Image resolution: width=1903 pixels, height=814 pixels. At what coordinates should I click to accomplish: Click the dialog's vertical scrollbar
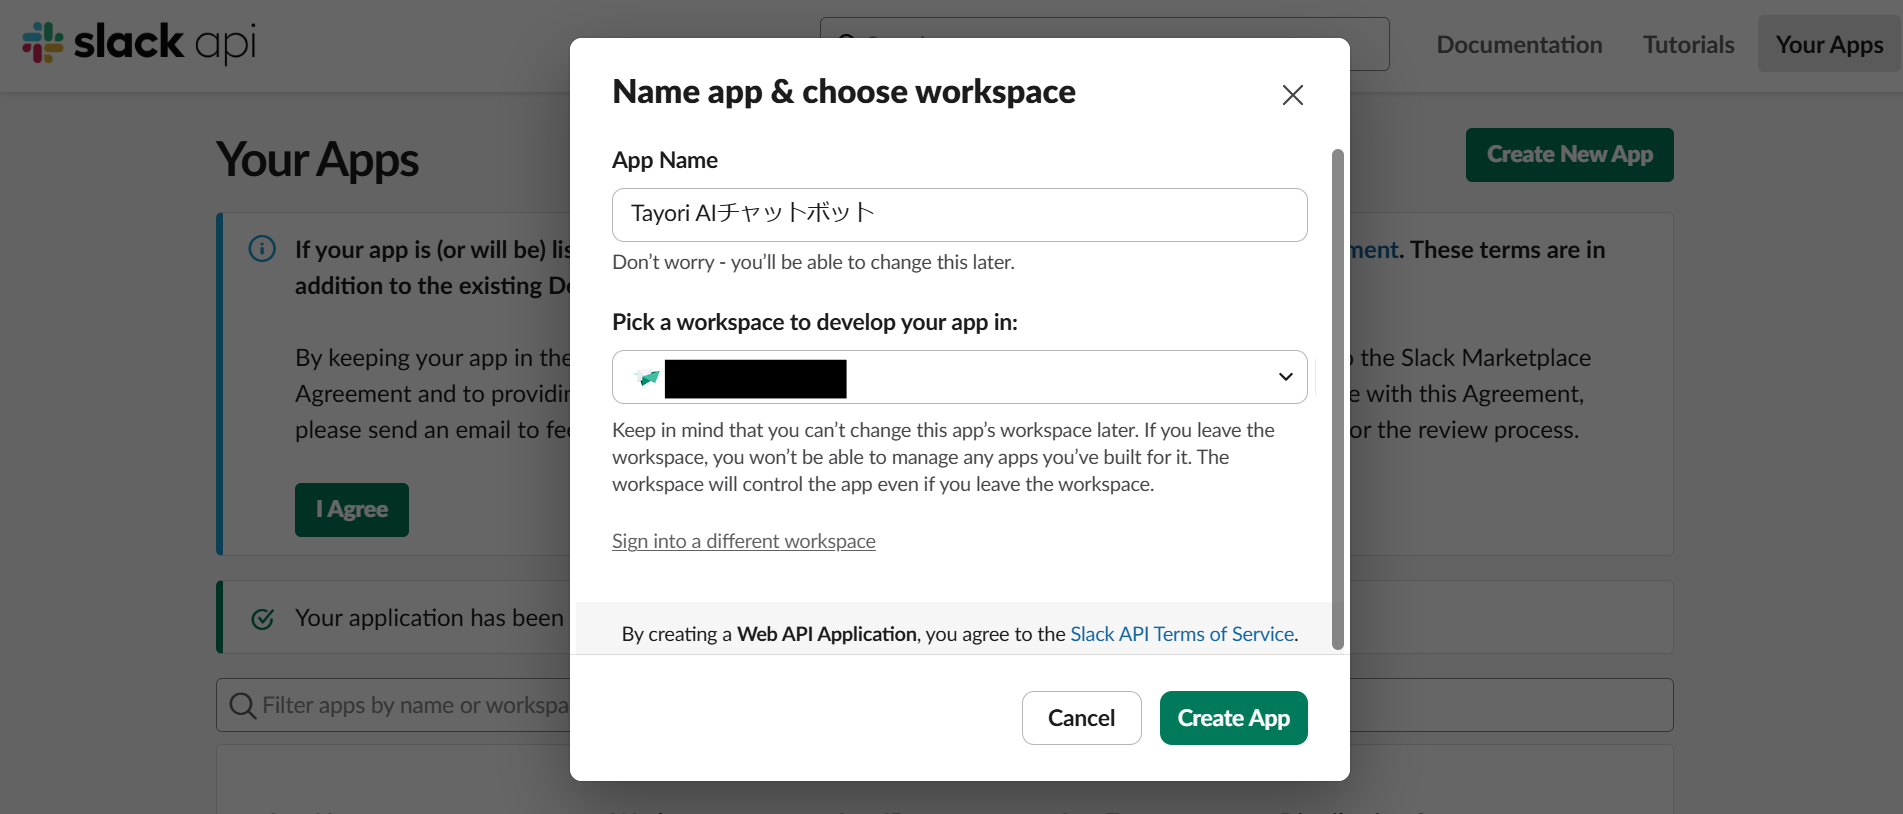tap(1338, 400)
